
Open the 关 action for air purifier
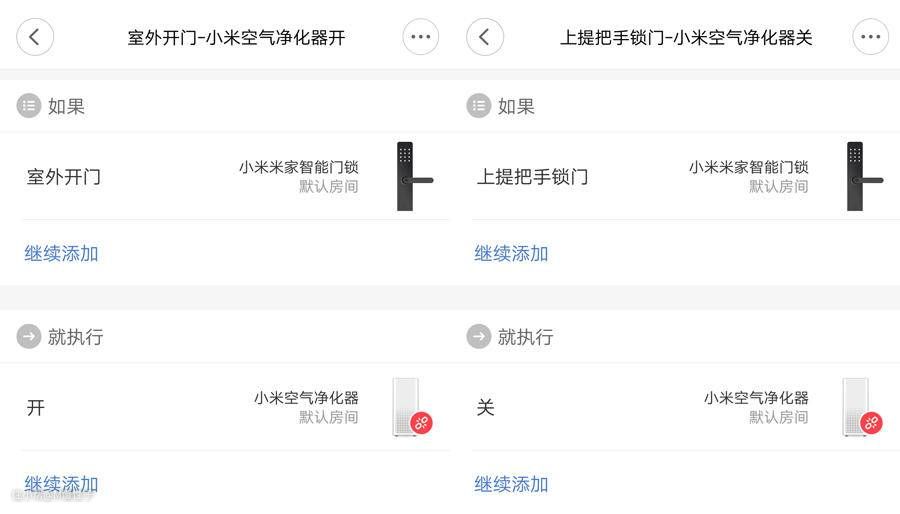pos(486,408)
